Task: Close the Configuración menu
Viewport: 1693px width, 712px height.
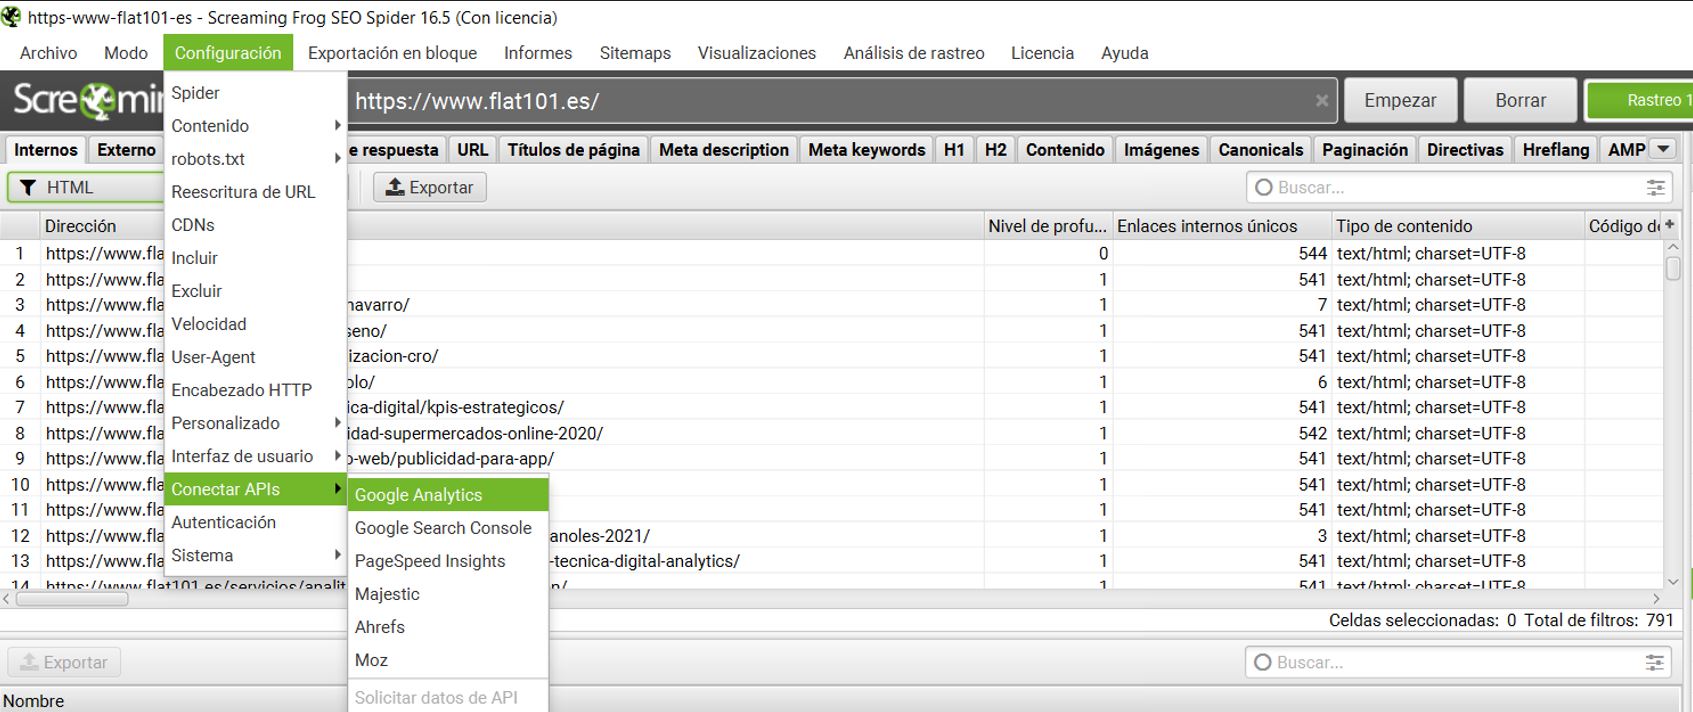Action: [x=228, y=53]
